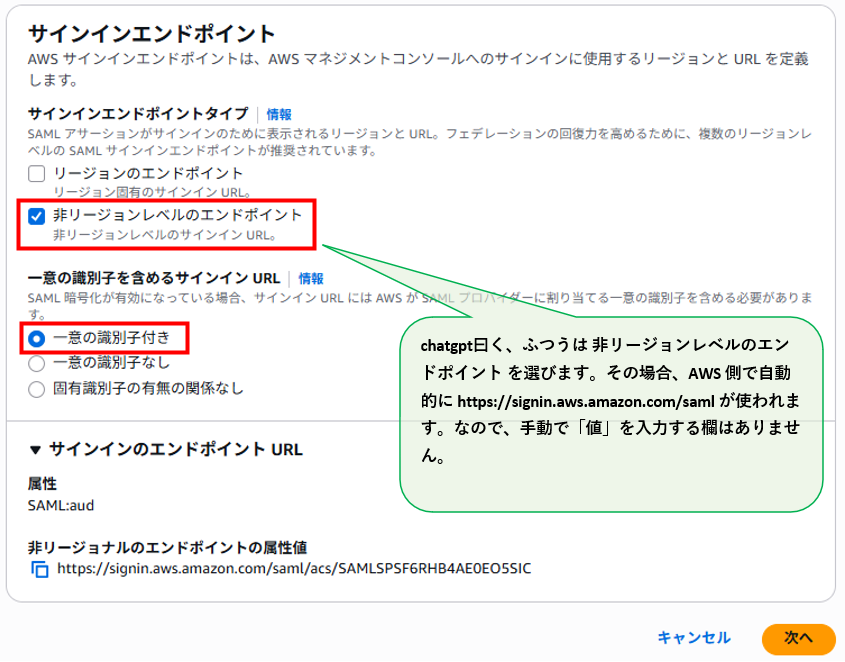Click the 一意の識別子を含めるサインイン URL section label
The image size is (845, 662).
coord(154,279)
